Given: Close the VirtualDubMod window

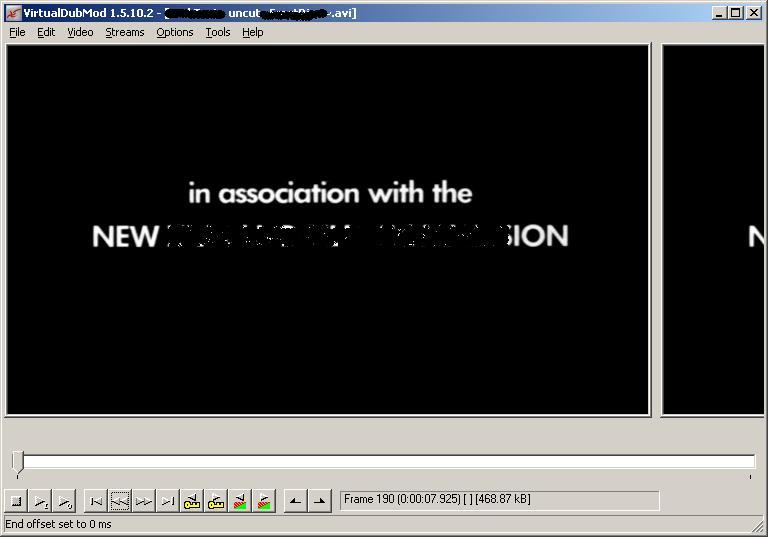Looking at the screenshot, I should [x=754, y=13].
